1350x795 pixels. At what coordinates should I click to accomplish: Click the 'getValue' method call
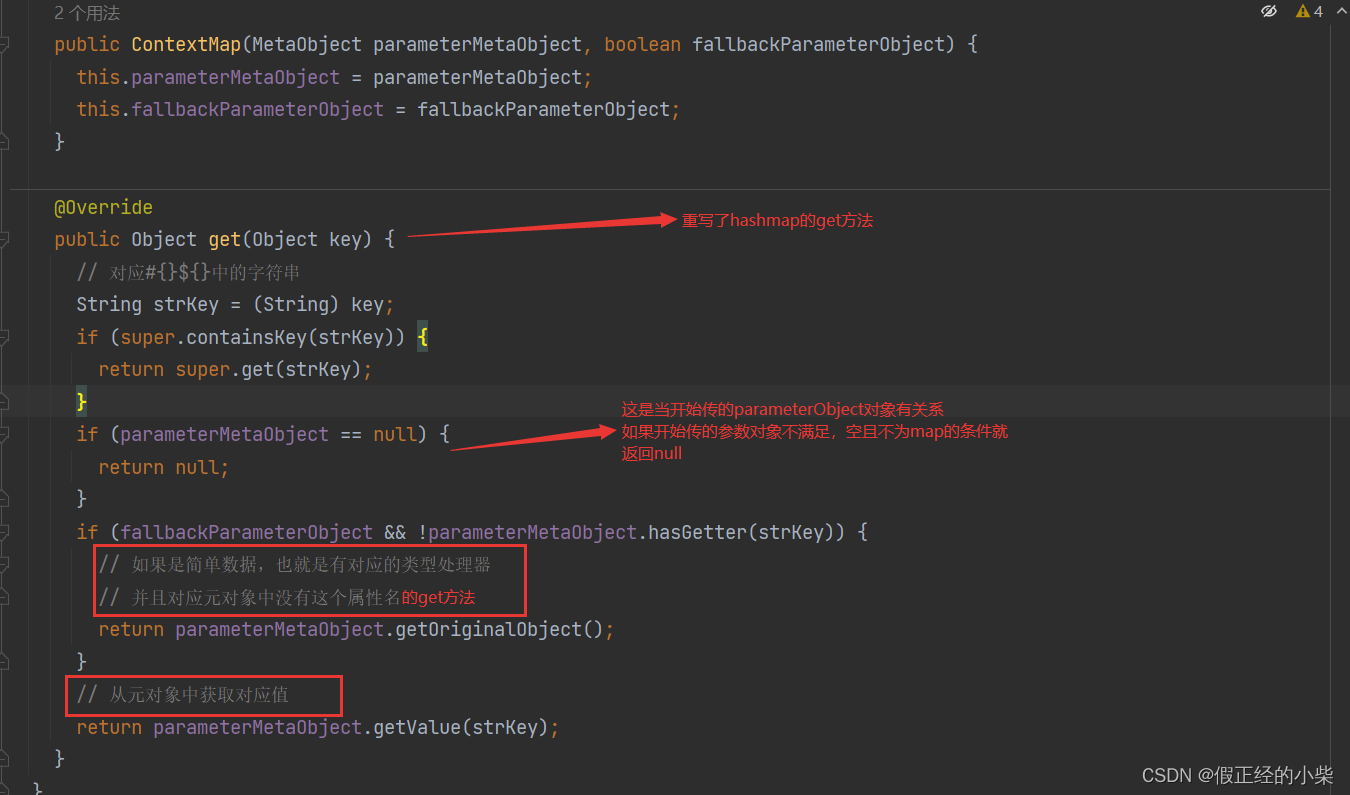[418, 728]
